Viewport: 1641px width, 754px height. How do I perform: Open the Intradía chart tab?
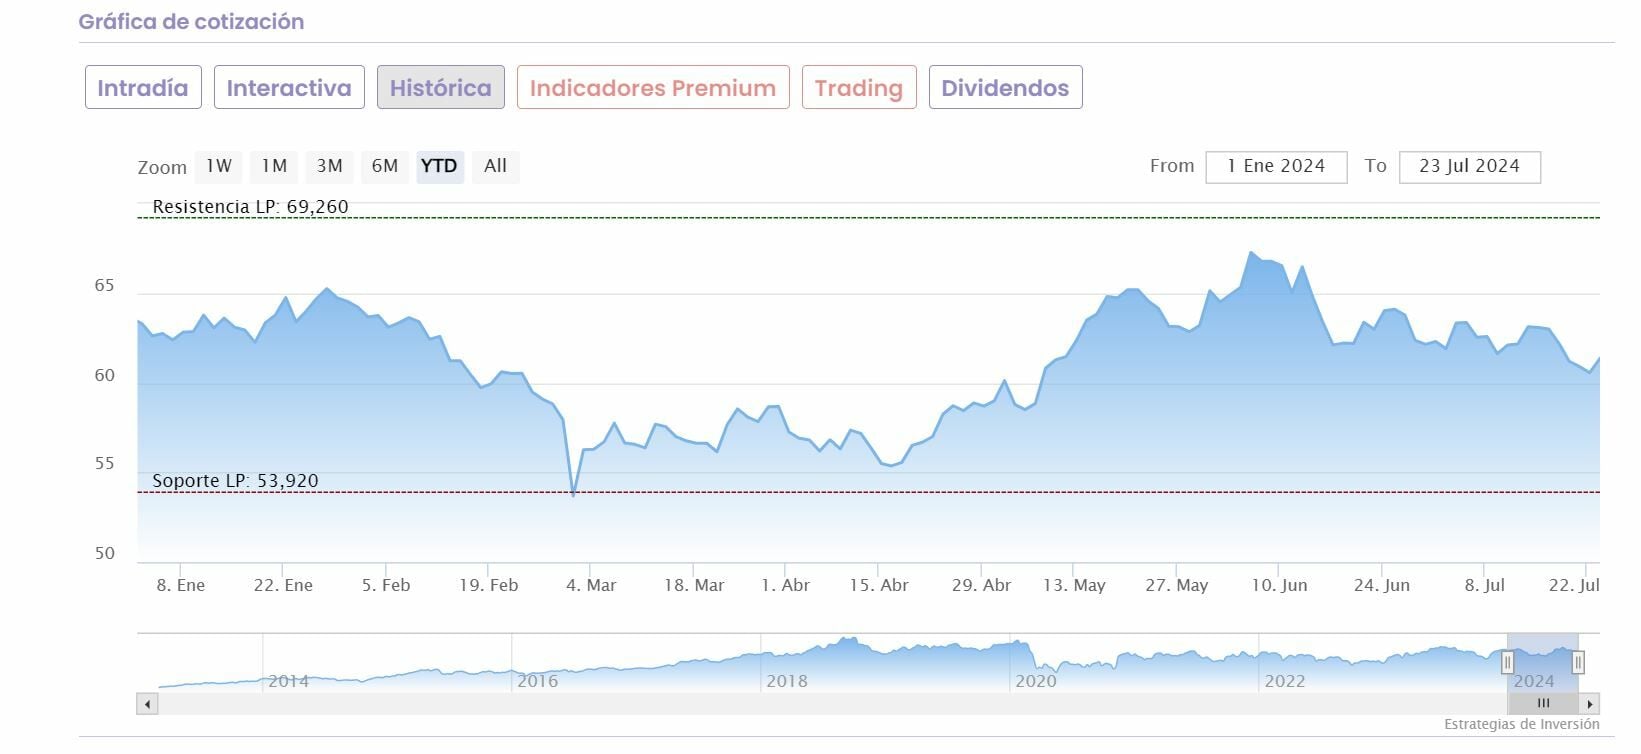pos(143,88)
